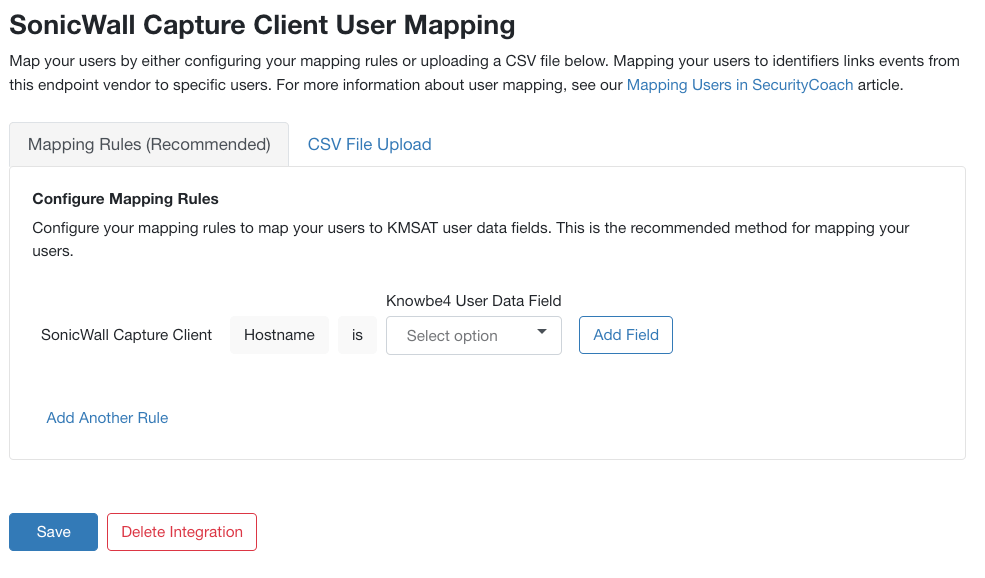The height and width of the screenshot is (578, 985).
Task: Click the Add Field button
Action: [x=626, y=335]
